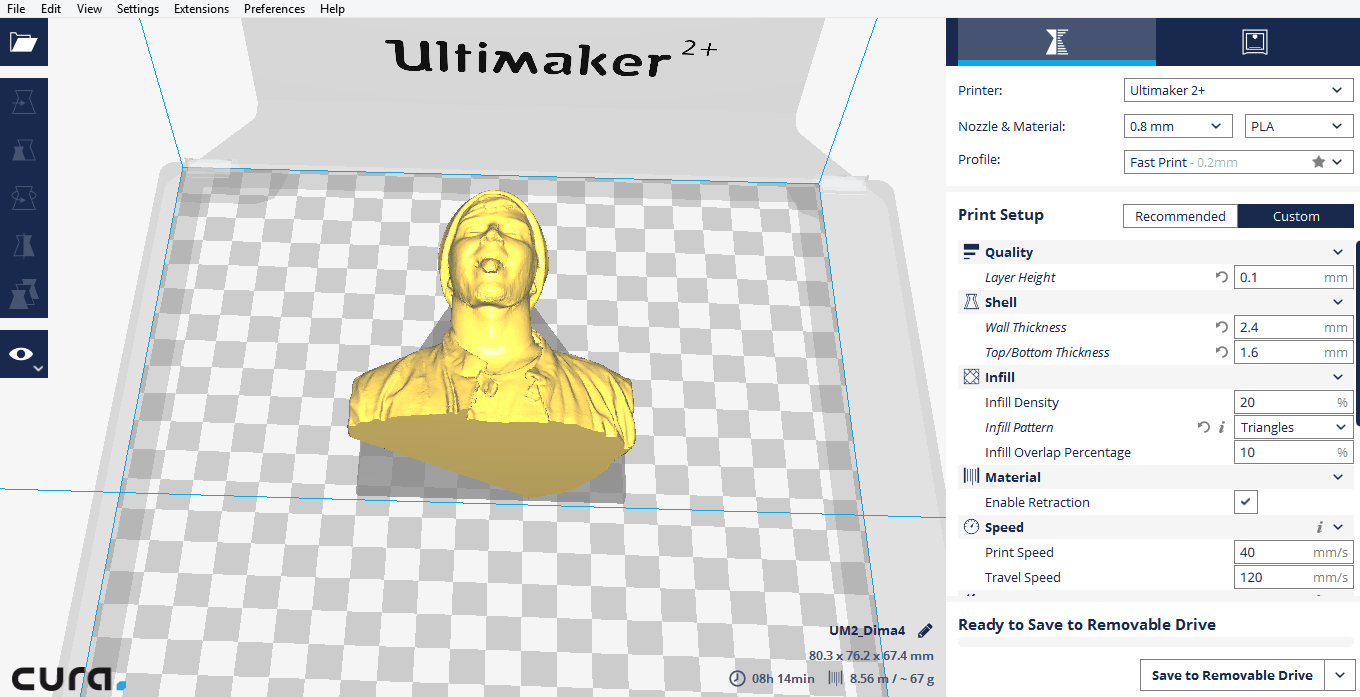Open the view mode eye menu
The width and height of the screenshot is (1360, 697).
click(23, 354)
